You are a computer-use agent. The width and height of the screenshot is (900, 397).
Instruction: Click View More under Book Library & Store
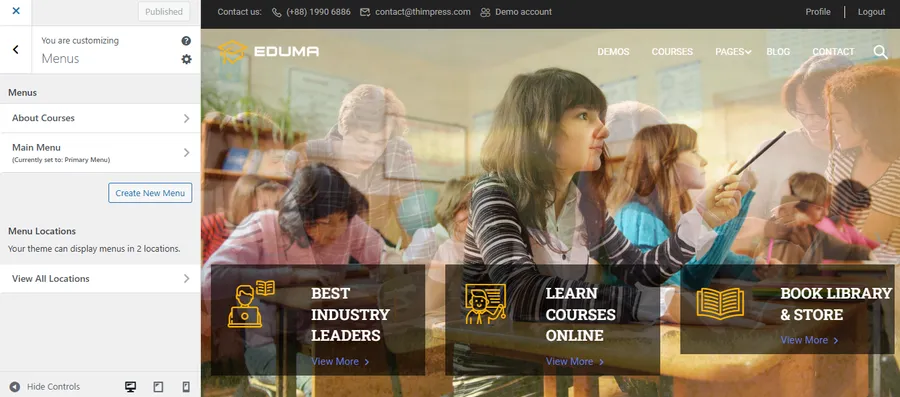coord(809,340)
